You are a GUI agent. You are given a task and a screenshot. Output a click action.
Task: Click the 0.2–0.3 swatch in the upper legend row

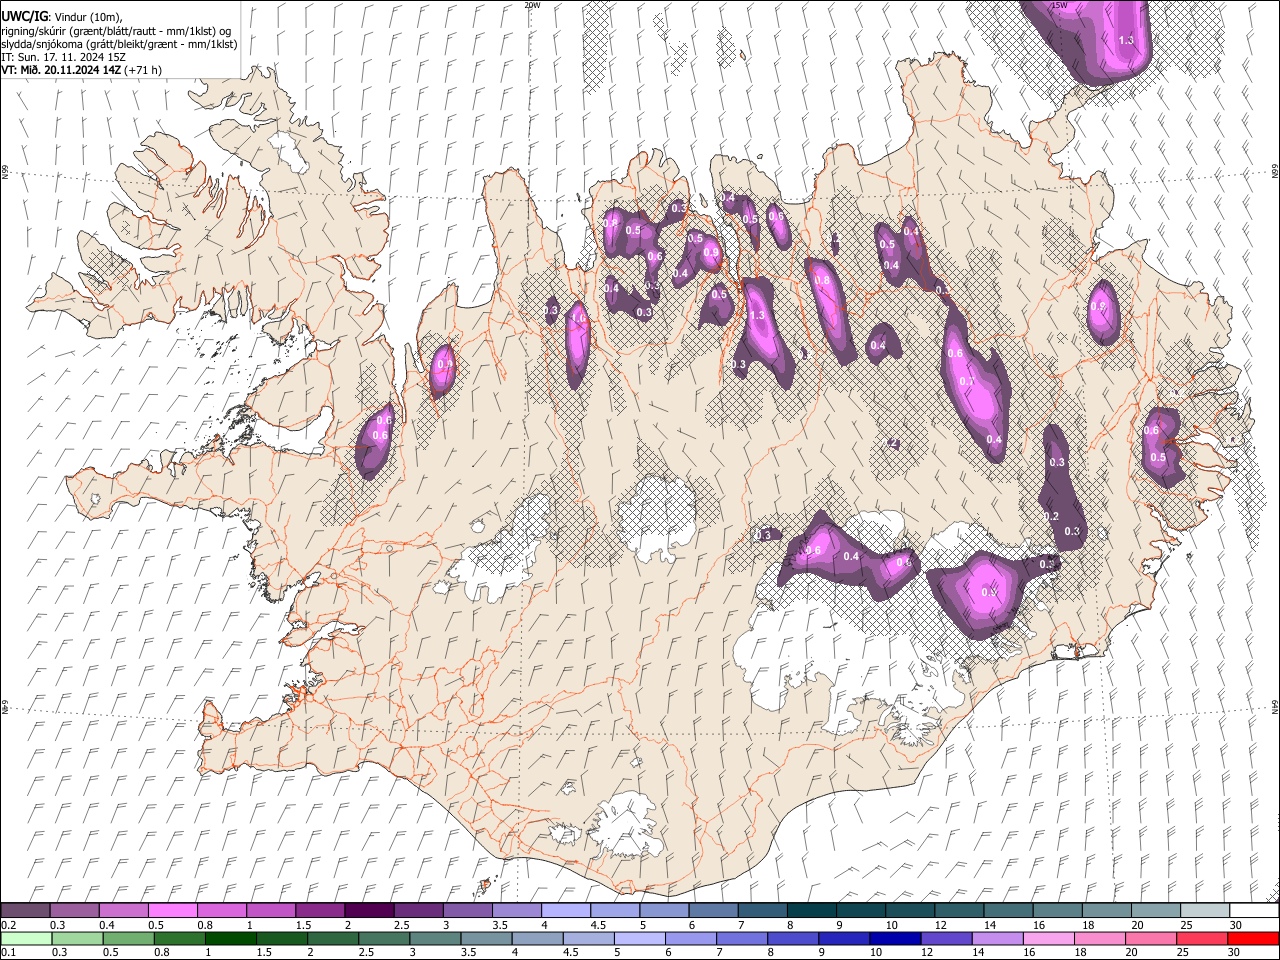pos(25,910)
